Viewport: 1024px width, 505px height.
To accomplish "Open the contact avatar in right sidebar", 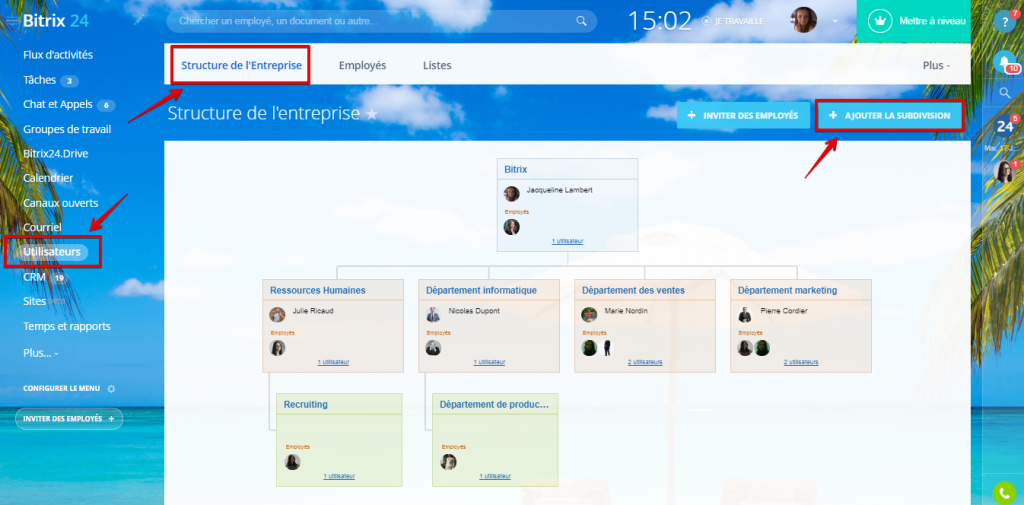I will 1004,171.
